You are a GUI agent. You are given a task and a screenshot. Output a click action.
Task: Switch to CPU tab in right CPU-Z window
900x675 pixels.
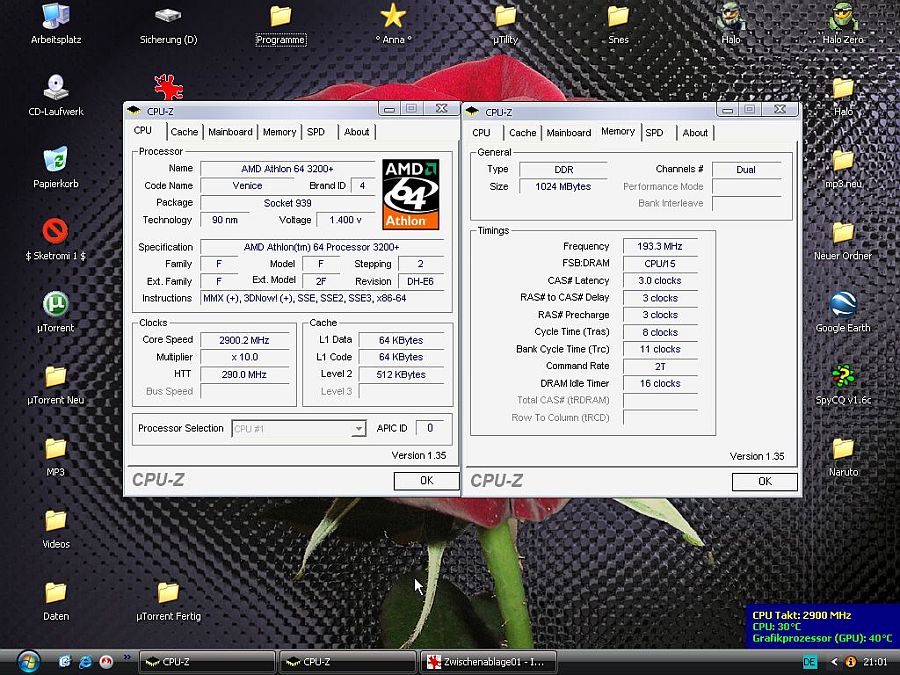(481, 133)
